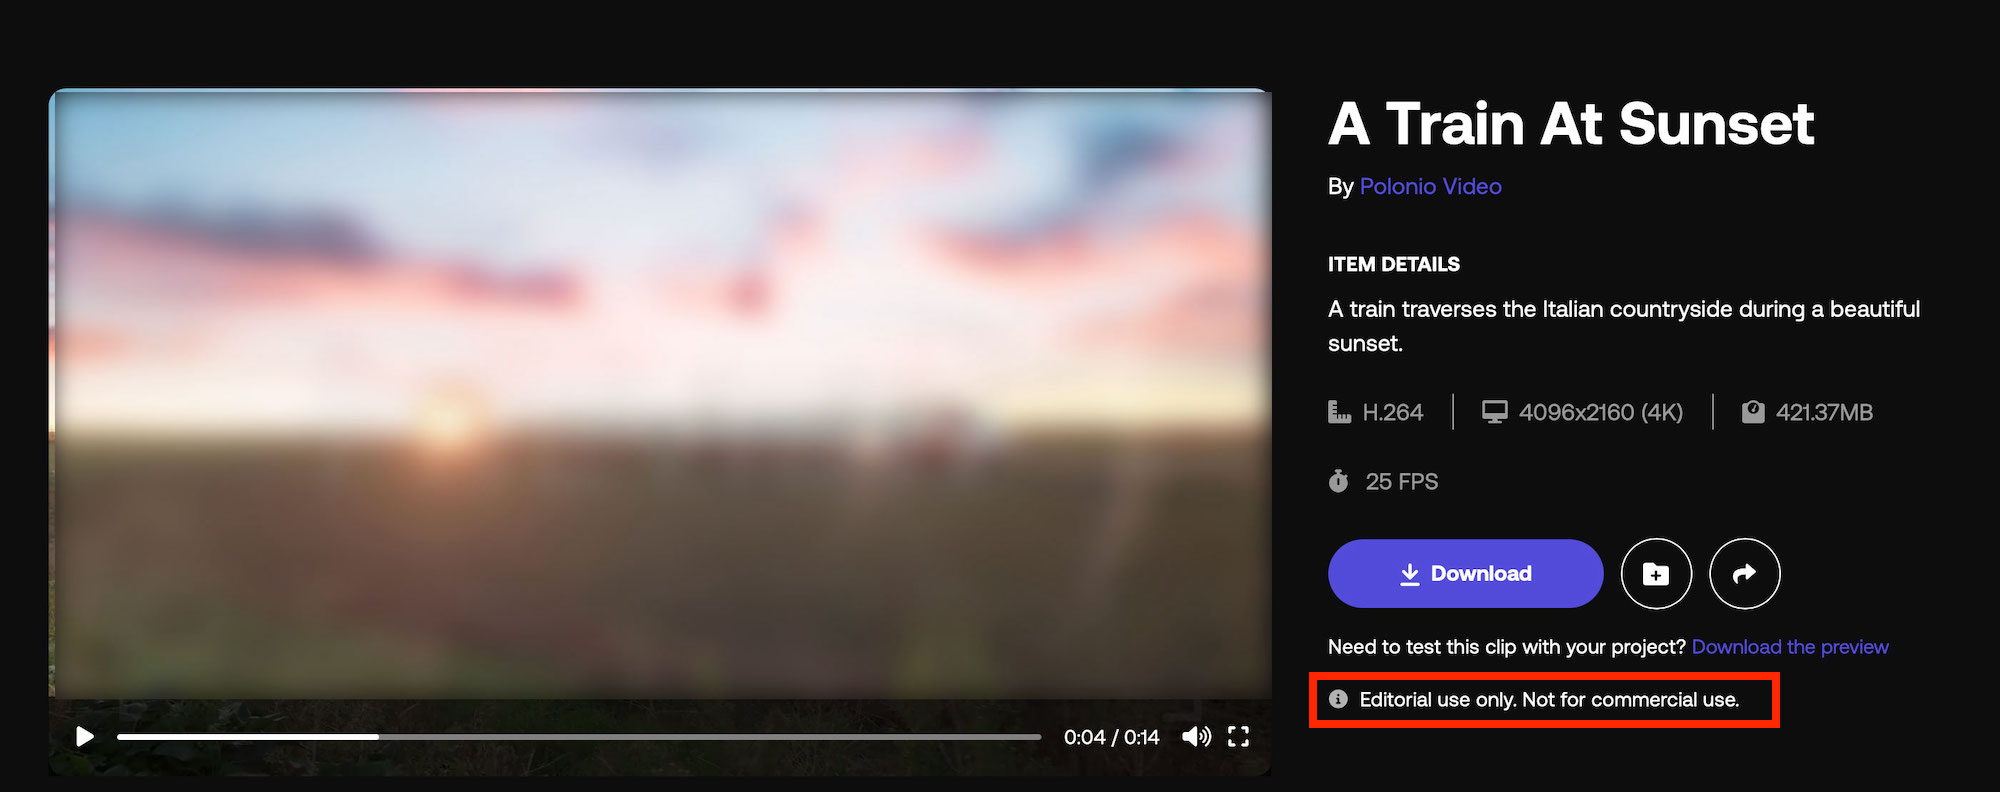2000x792 pixels.
Task: Mute the video with the speaker icon
Action: tap(1196, 737)
